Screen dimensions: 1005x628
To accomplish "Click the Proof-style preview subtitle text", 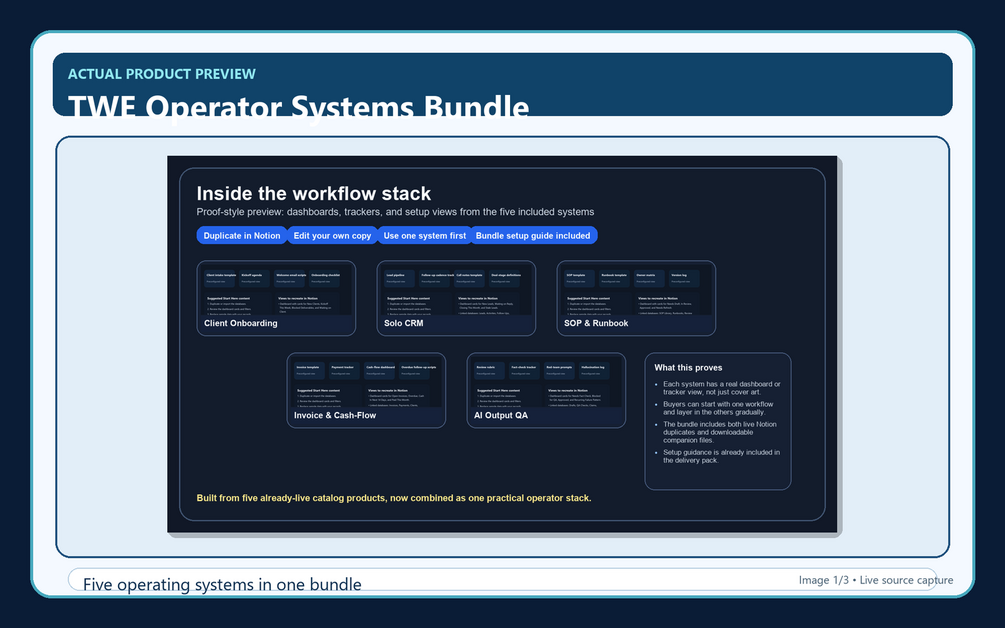I will click(x=395, y=211).
